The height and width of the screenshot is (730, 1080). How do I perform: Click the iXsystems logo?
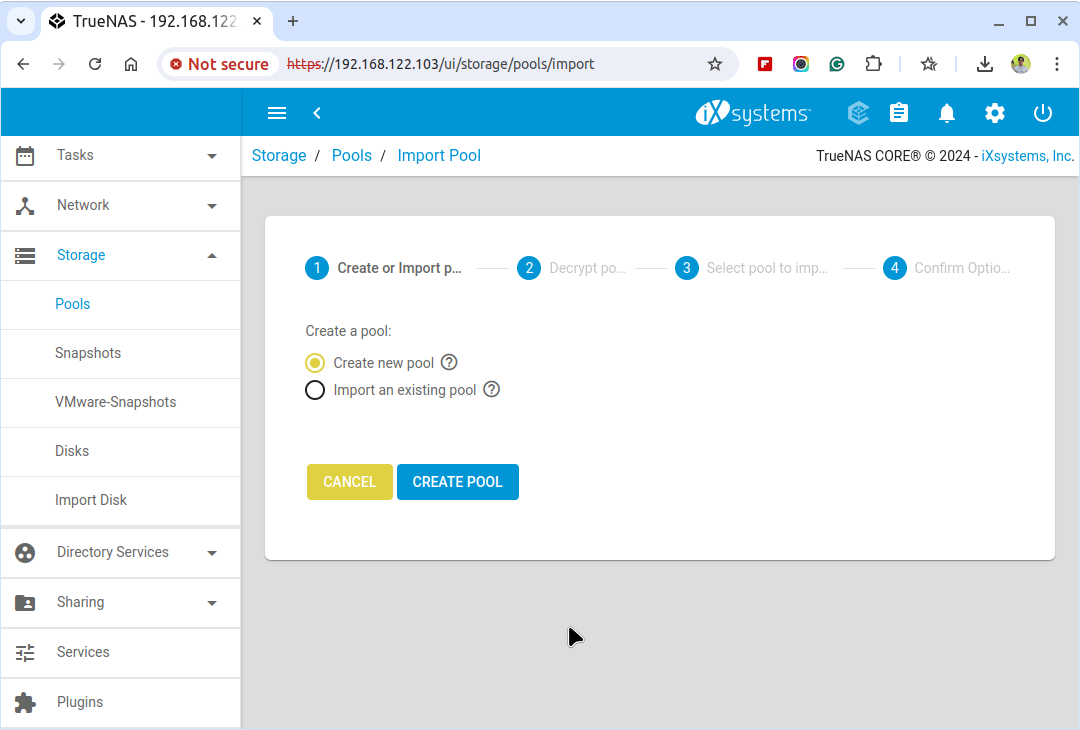pyautogui.click(x=753, y=113)
